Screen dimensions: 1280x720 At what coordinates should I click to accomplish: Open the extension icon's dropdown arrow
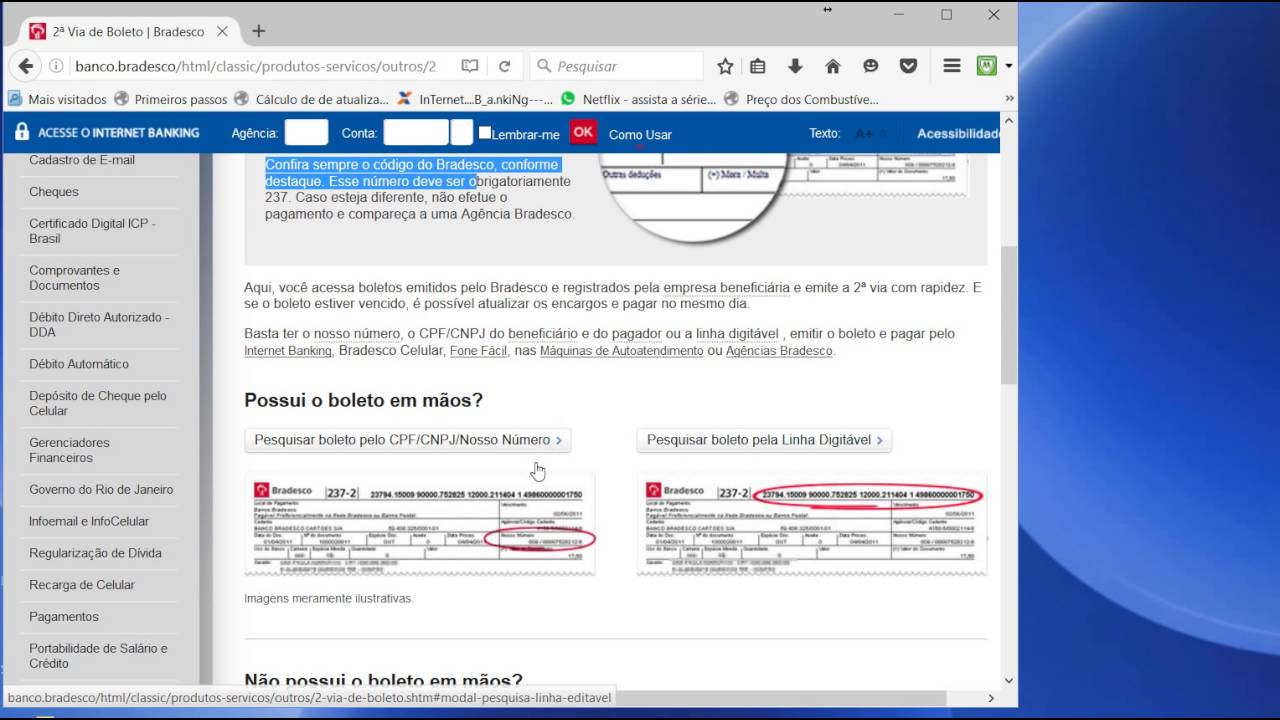(1008, 66)
